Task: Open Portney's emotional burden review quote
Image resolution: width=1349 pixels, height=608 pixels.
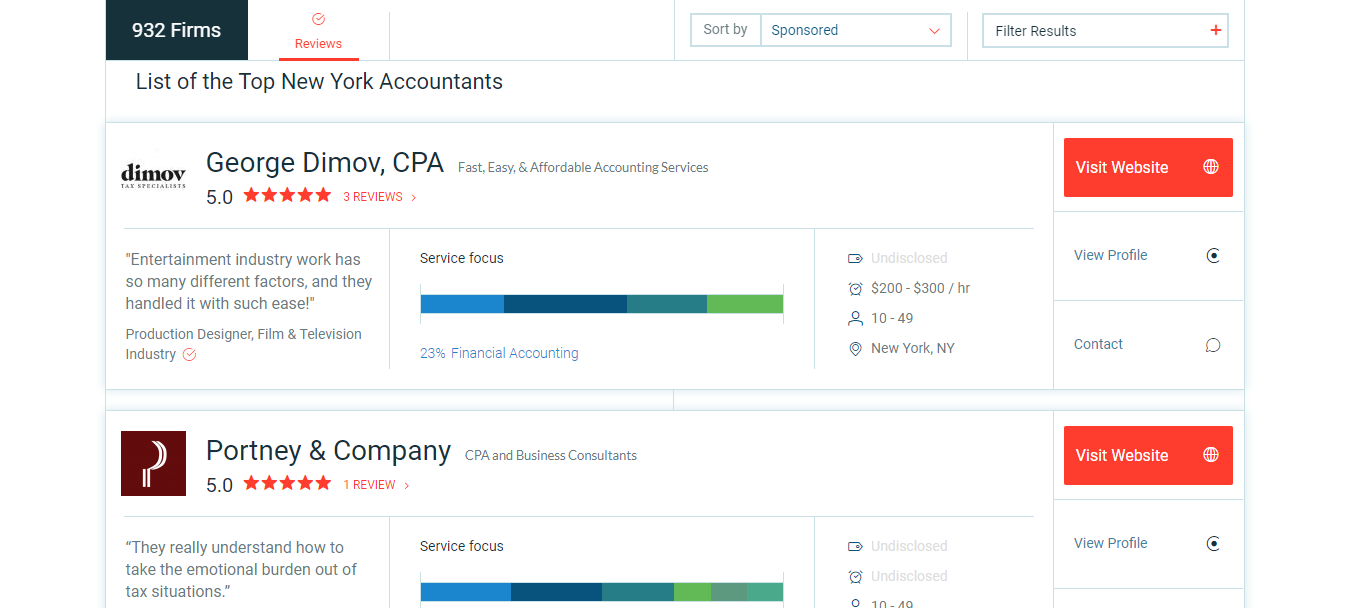Action: (240, 569)
